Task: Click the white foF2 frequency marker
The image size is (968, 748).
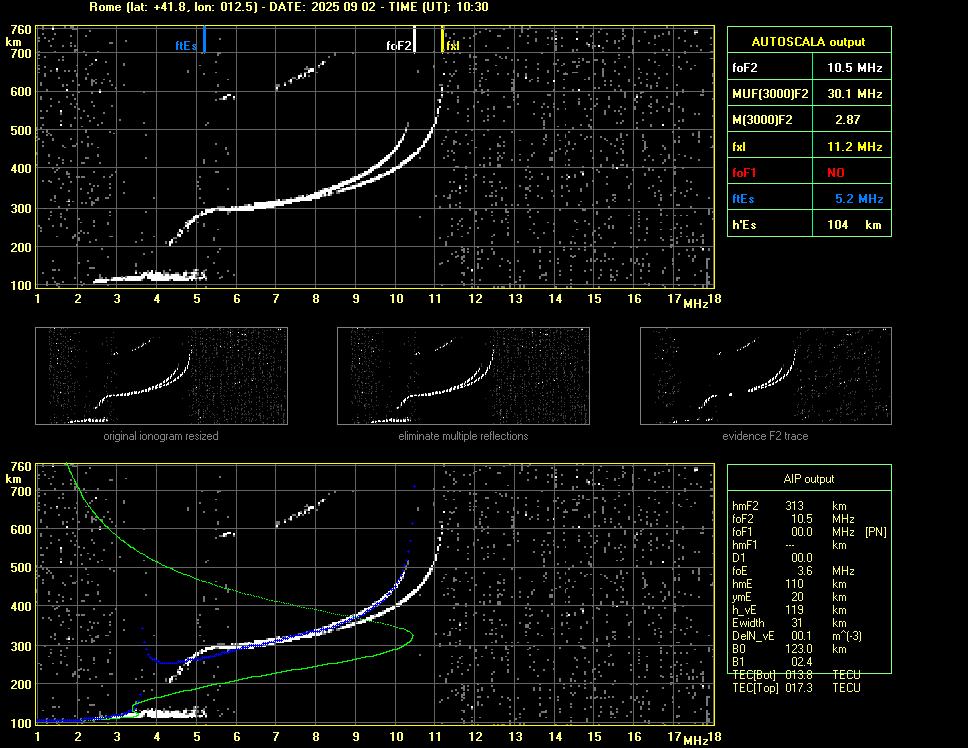Action: tap(414, 39)
